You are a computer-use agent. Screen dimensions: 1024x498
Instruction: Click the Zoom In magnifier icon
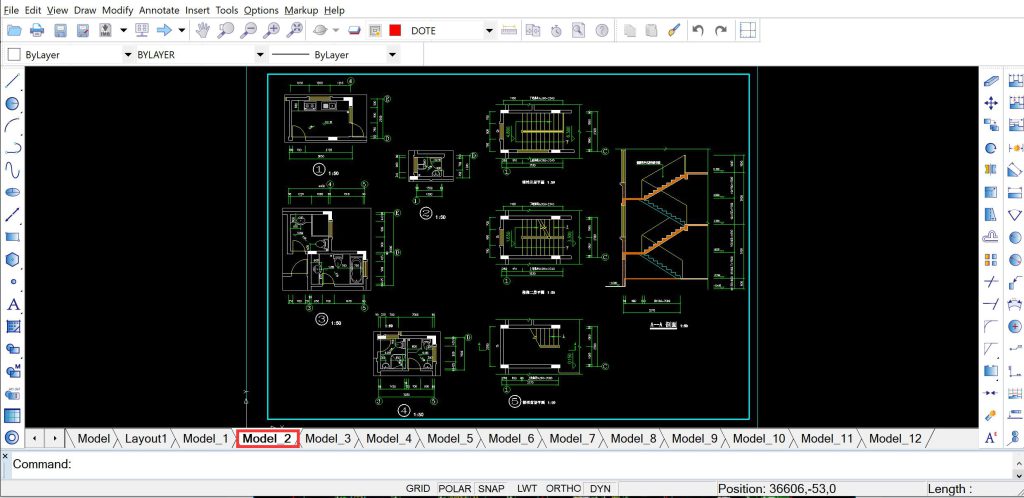(272, 30)
